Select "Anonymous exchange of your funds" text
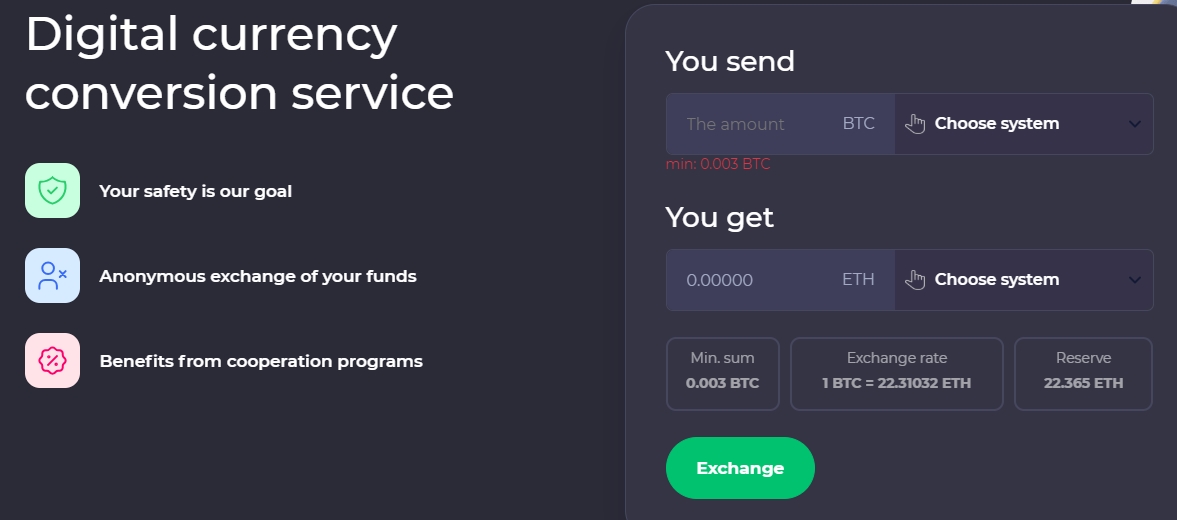 tap(258, 276)
